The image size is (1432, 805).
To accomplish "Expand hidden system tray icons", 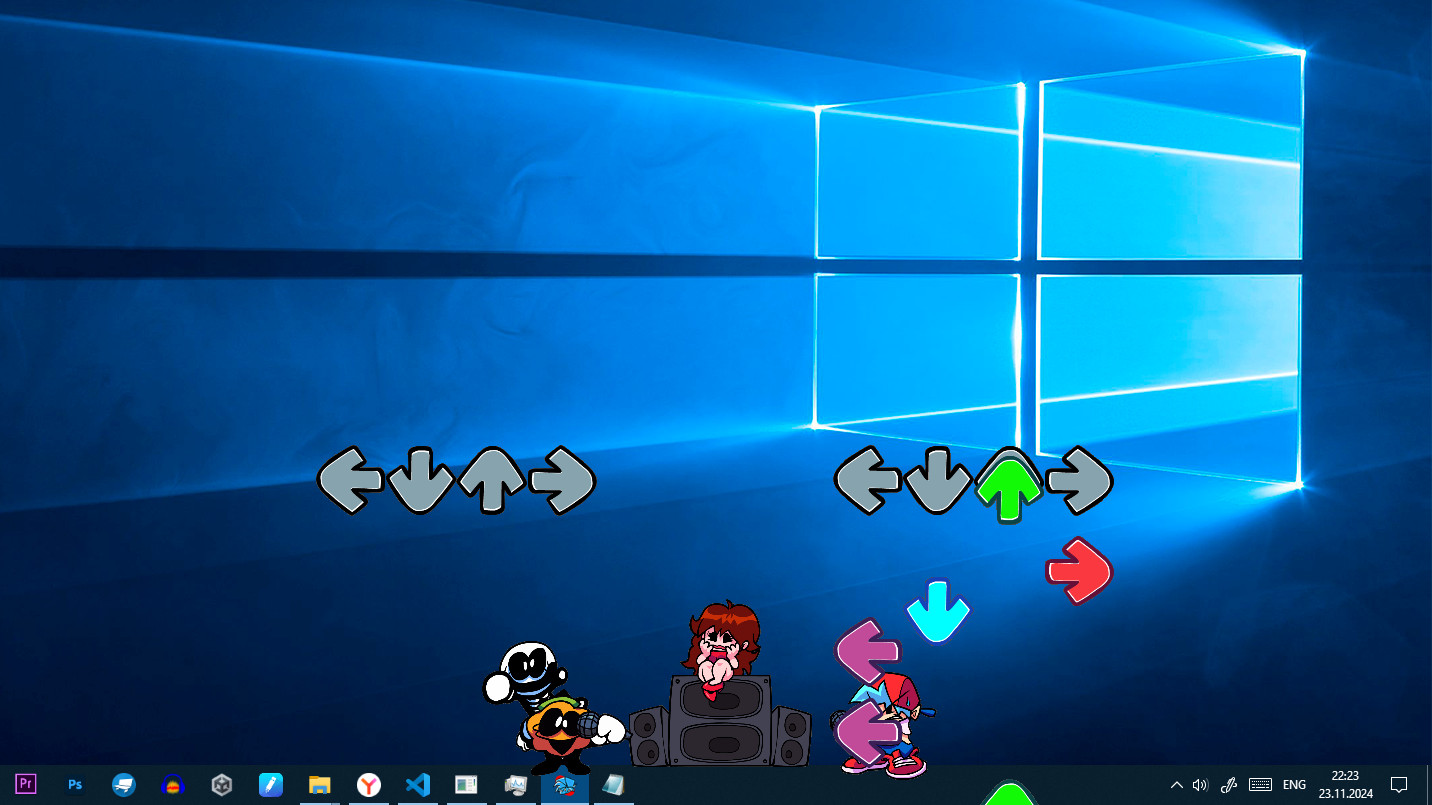I will pyautogui.click(x=1177, y=784).
